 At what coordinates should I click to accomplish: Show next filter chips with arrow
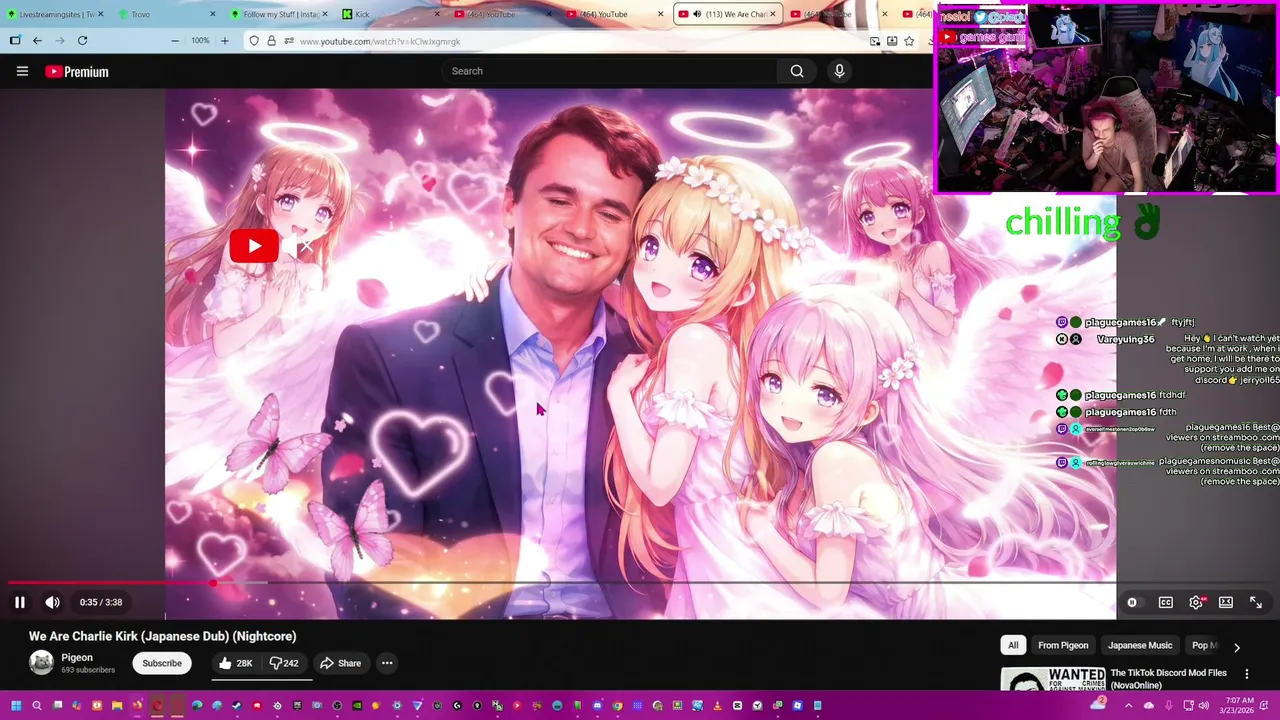1237,647
